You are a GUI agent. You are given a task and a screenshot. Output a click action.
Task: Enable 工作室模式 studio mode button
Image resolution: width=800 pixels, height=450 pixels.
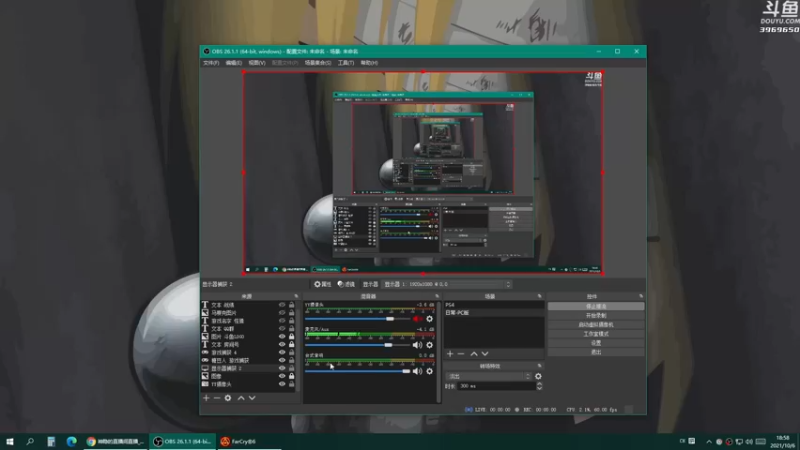[x=596, y=334]
